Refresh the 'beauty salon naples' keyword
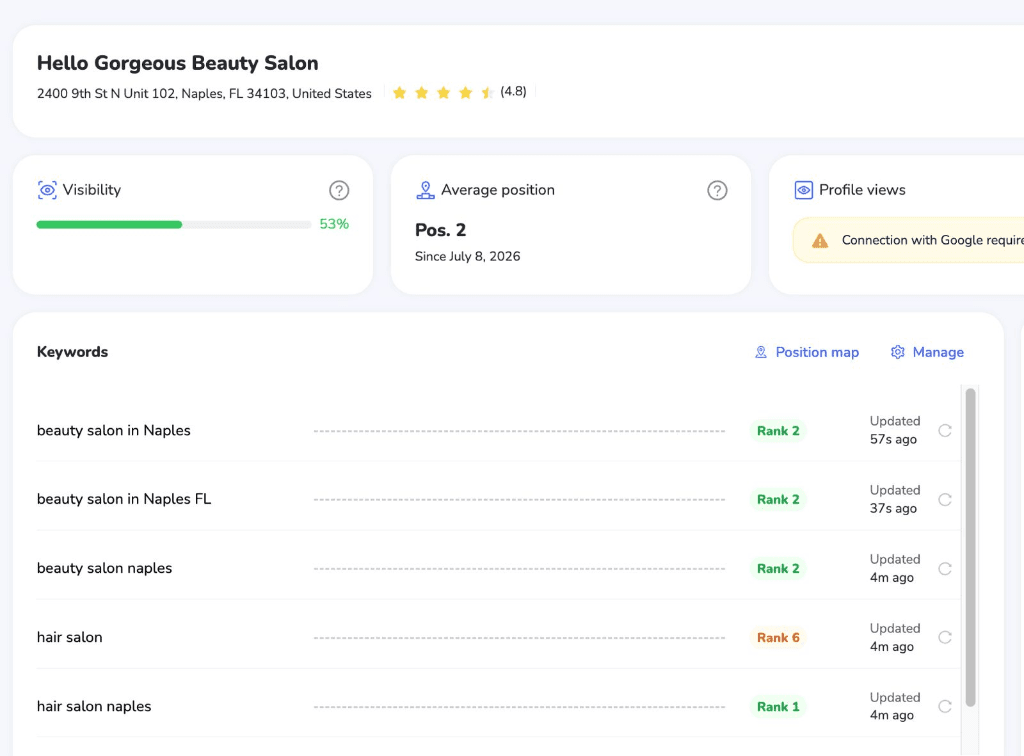1024x756 pixels. [945, 569]
